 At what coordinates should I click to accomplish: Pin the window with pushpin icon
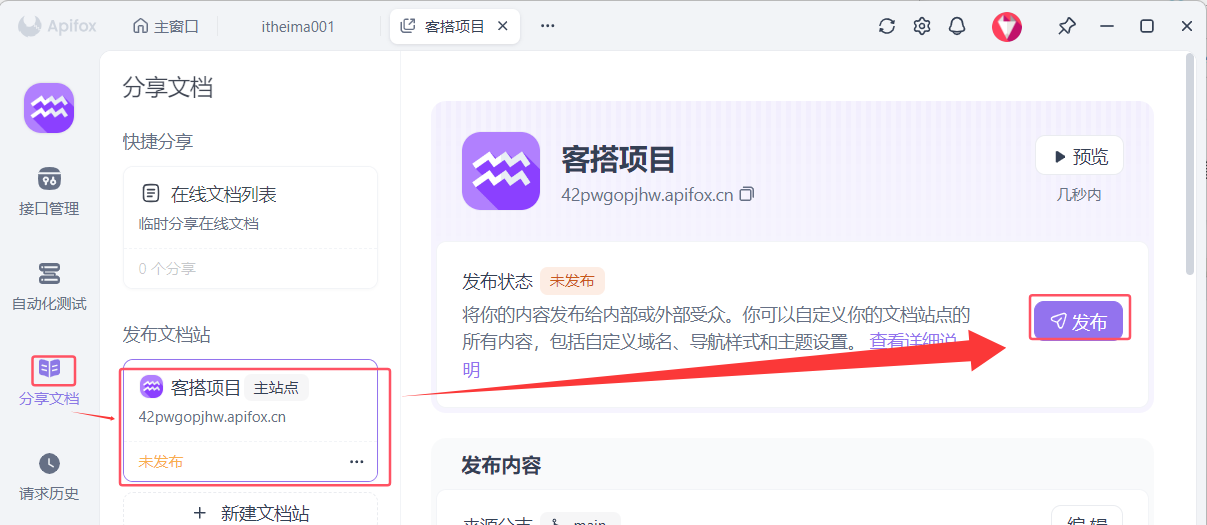[x=1067, y=26]
